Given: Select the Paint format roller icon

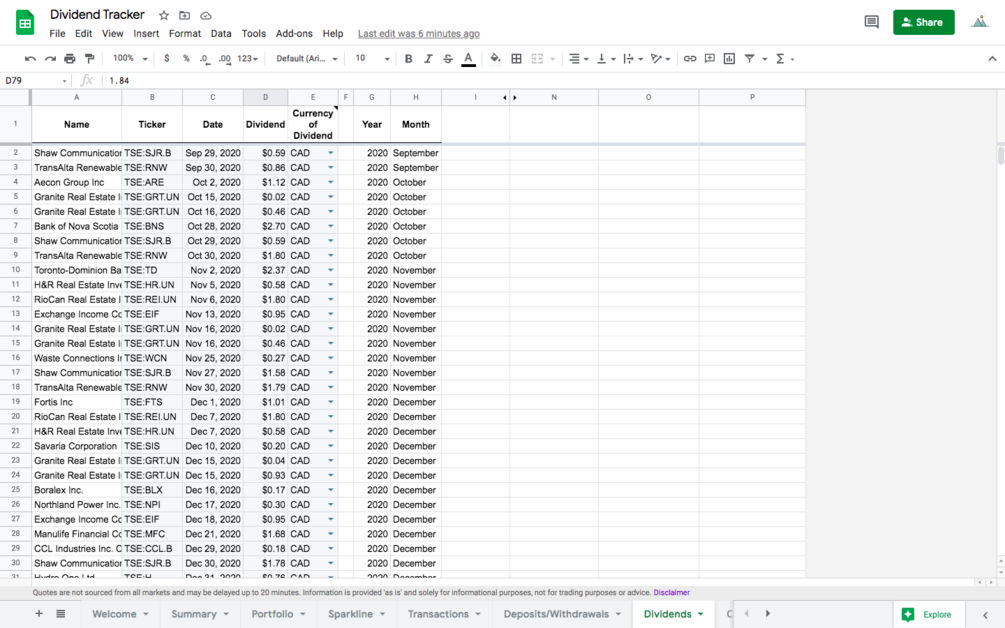Looking at the screenshot, I should [x=90, y=58].
